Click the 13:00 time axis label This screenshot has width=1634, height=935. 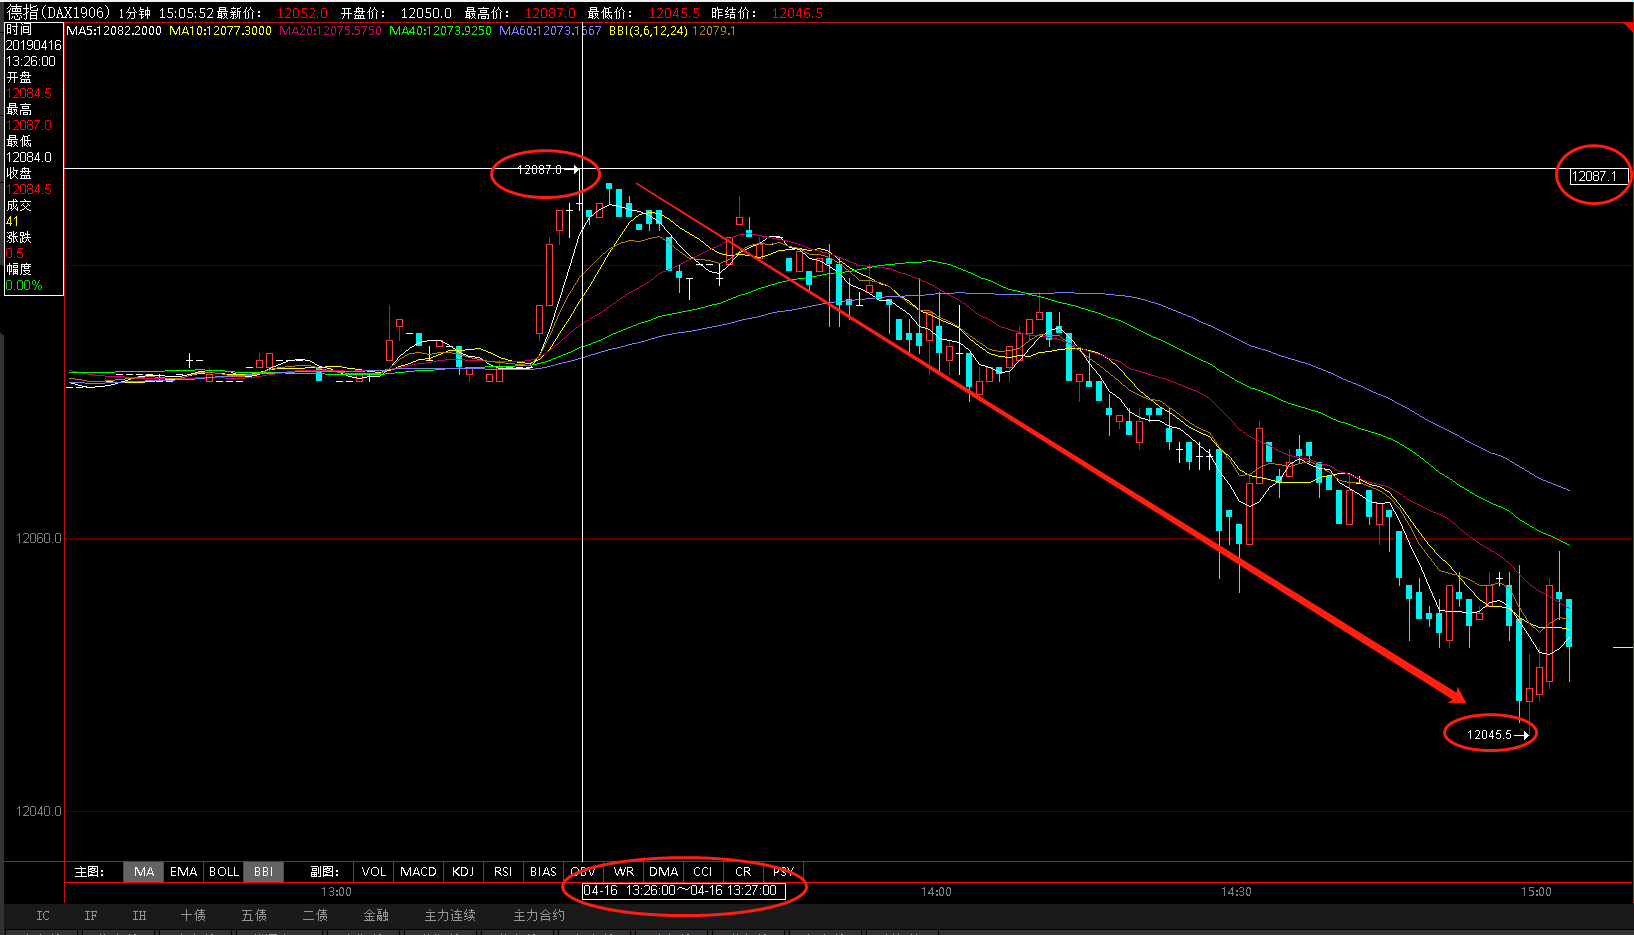point(336,892)
